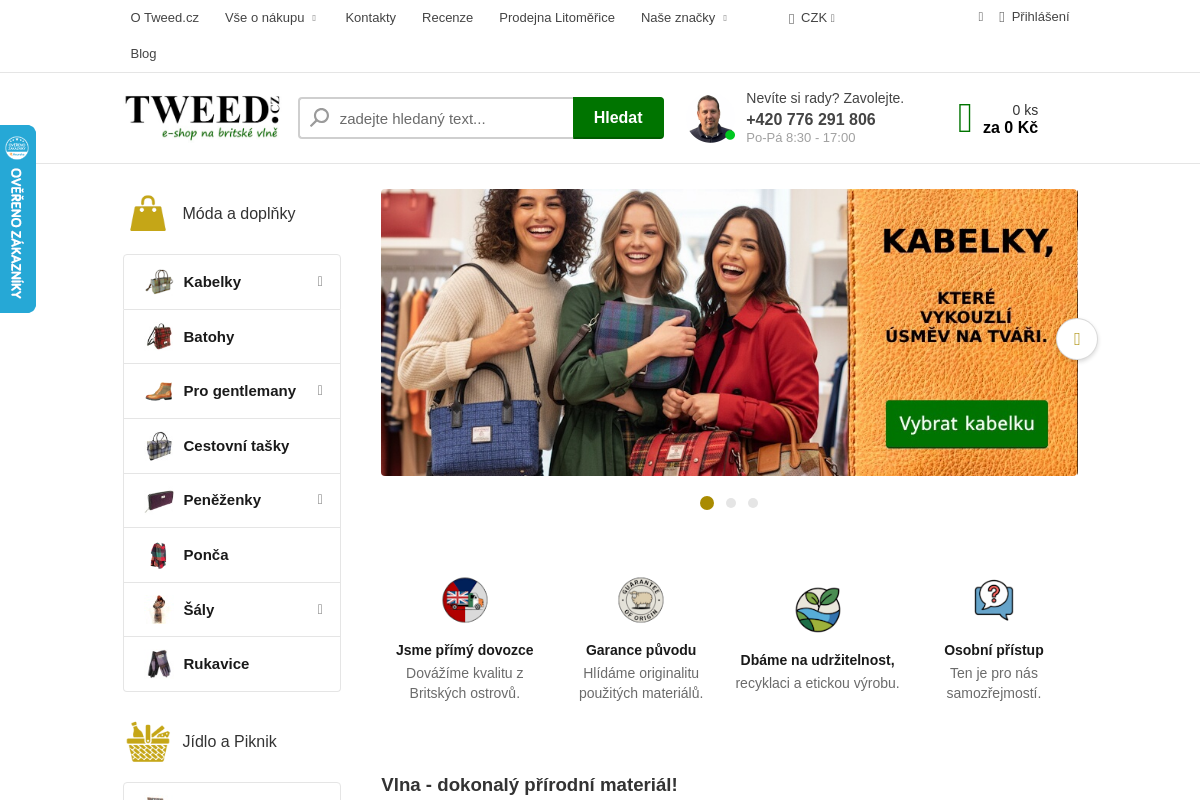
Task: Click the British flag direct importer icon
Action: [x=465, y=600]
